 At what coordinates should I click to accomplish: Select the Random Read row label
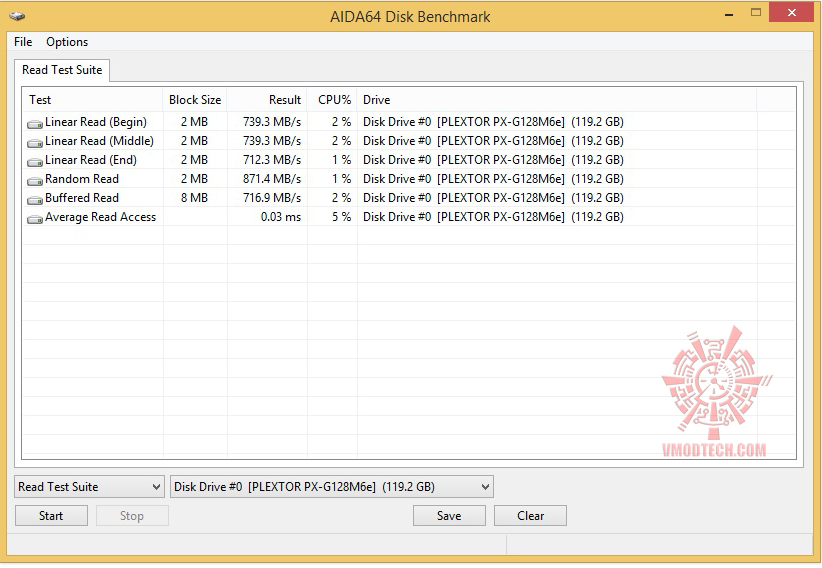click(x=82, y=179)
